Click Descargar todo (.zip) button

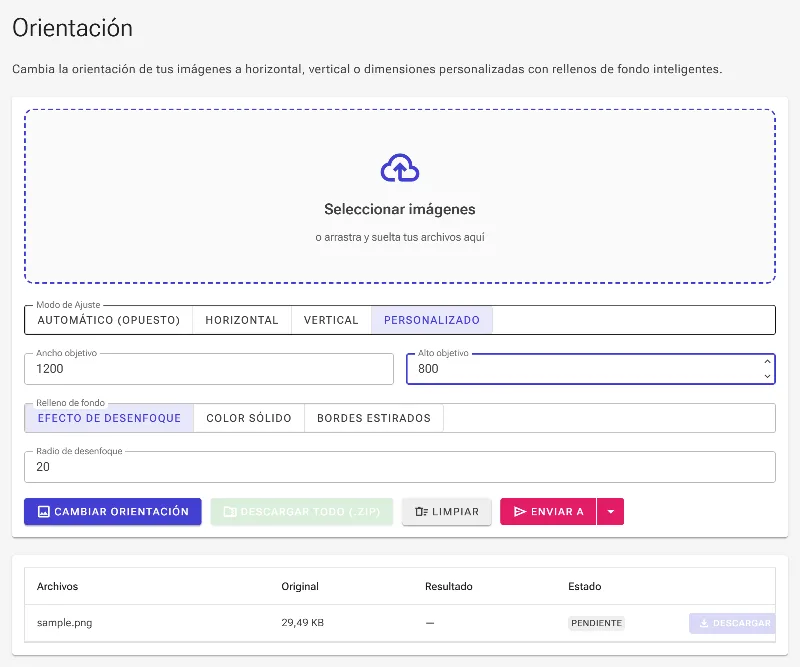[x=302, y=511]
